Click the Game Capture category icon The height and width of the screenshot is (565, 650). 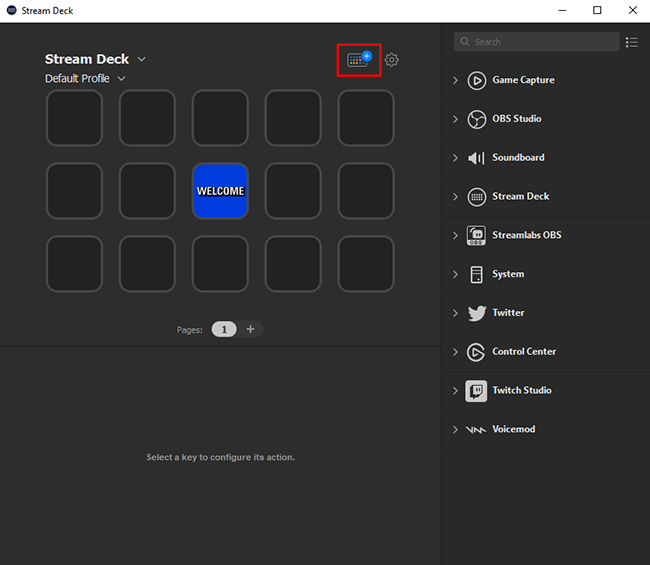(476, 80)
